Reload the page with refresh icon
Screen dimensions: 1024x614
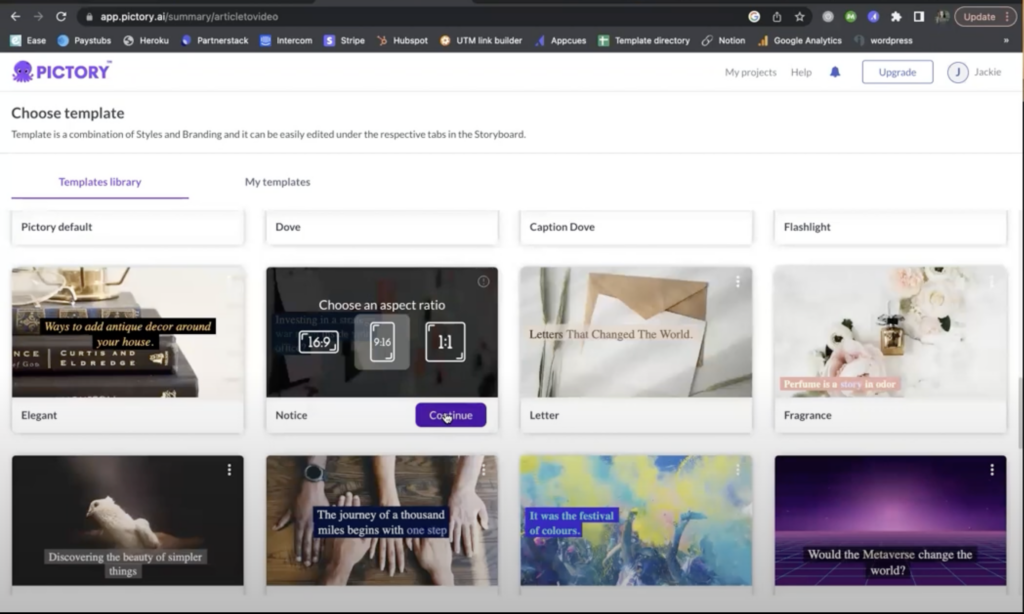(61, 16)
